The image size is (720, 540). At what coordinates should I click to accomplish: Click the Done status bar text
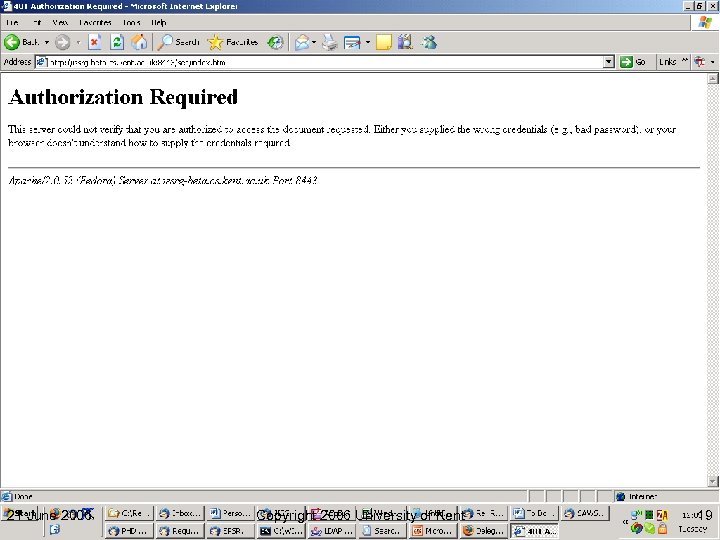coord(23,496)
